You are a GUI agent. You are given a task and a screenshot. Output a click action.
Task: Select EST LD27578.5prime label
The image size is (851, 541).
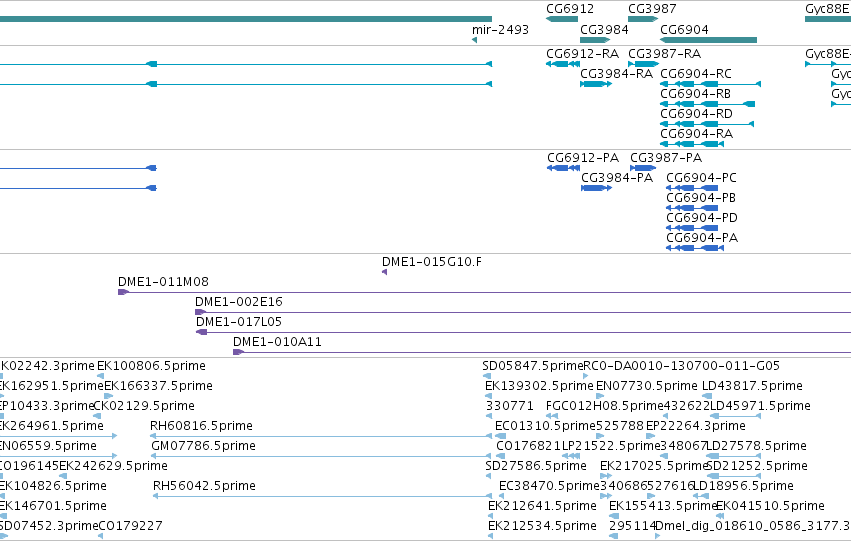[757, 447]
